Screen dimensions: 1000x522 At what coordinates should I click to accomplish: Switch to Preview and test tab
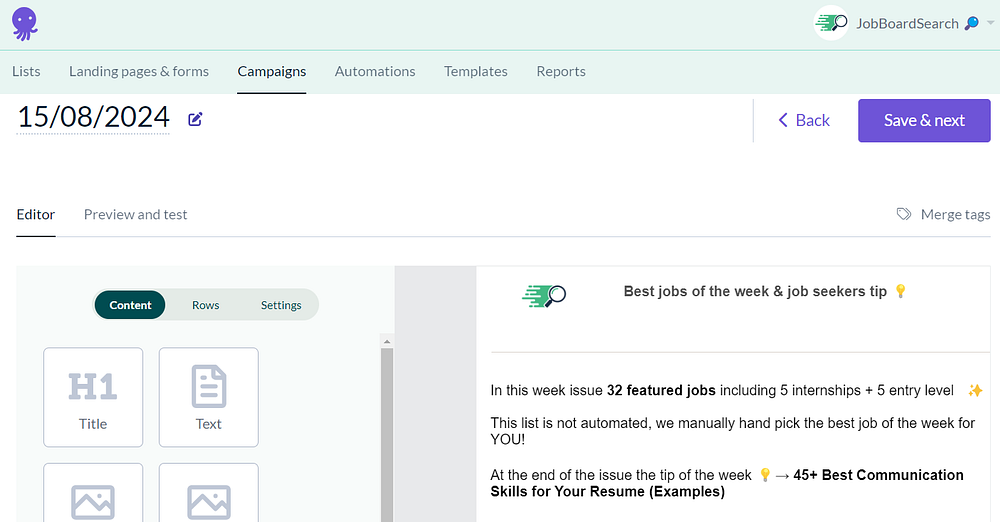[135, 214]
